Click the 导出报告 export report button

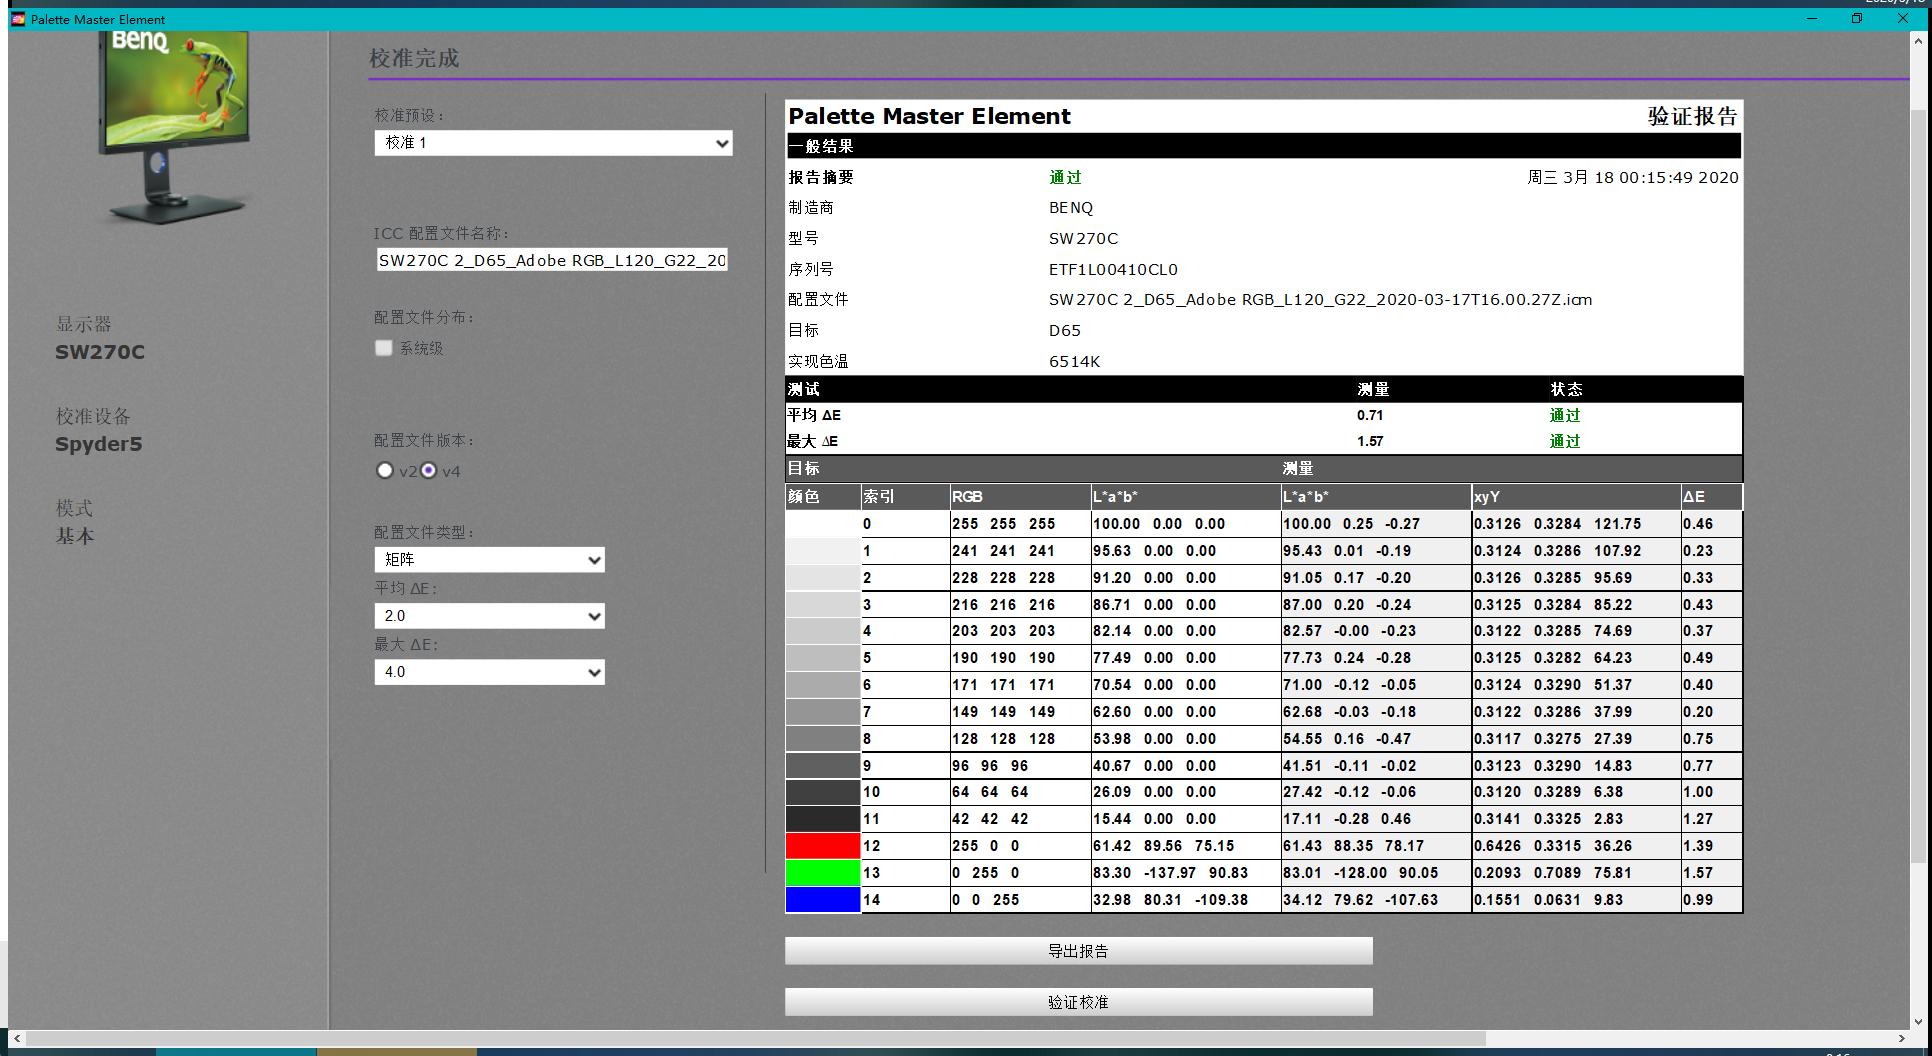coord(1078,951)
